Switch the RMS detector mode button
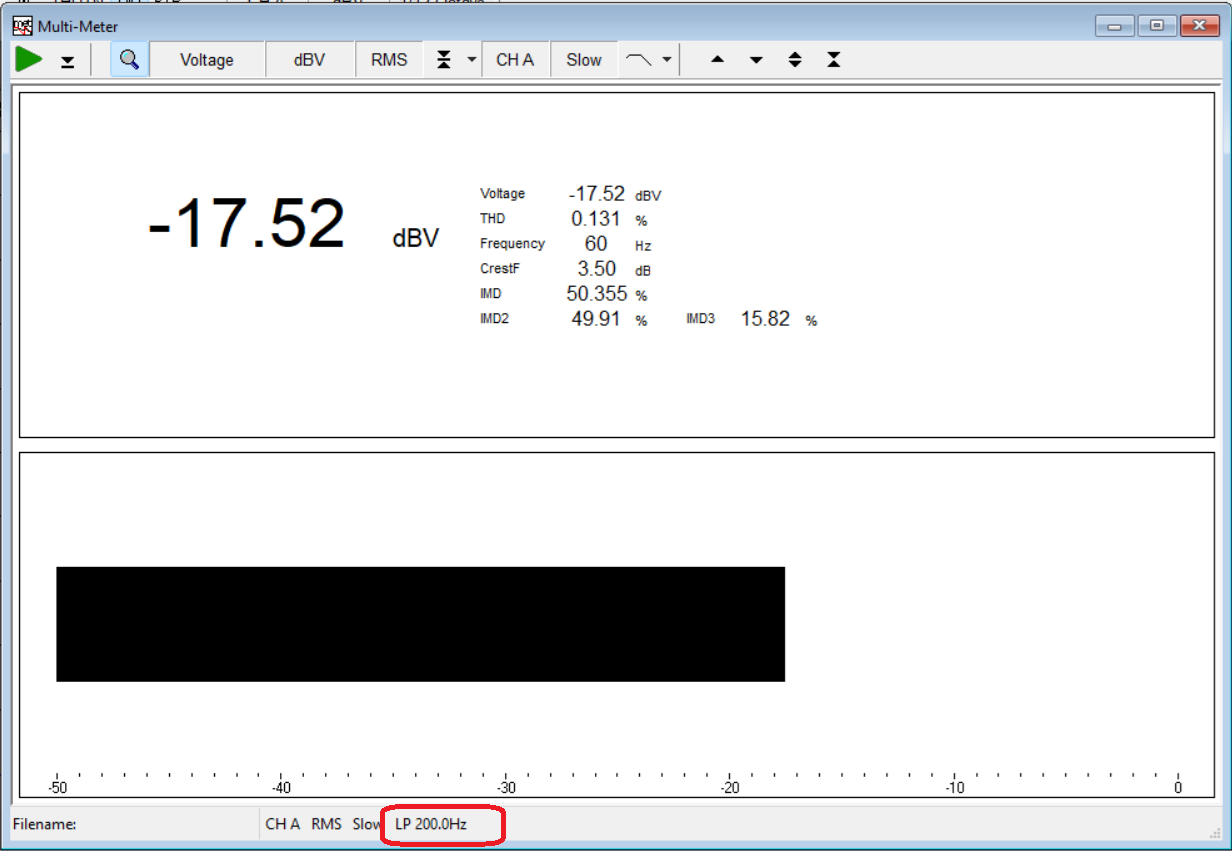1232x851 pixels. click(x=389, y=60)
